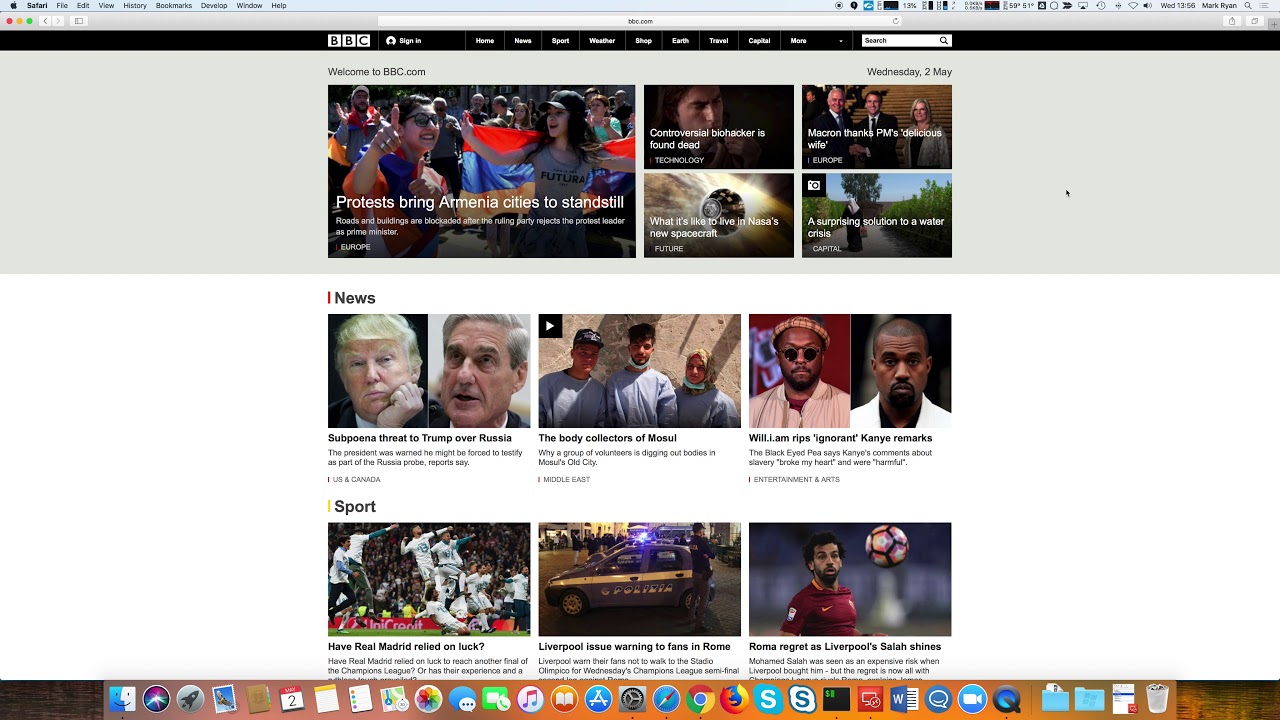Open the Travel navigation link
Image resolution: width=1280 pixels, height=720 pixels.
point(718,41)
